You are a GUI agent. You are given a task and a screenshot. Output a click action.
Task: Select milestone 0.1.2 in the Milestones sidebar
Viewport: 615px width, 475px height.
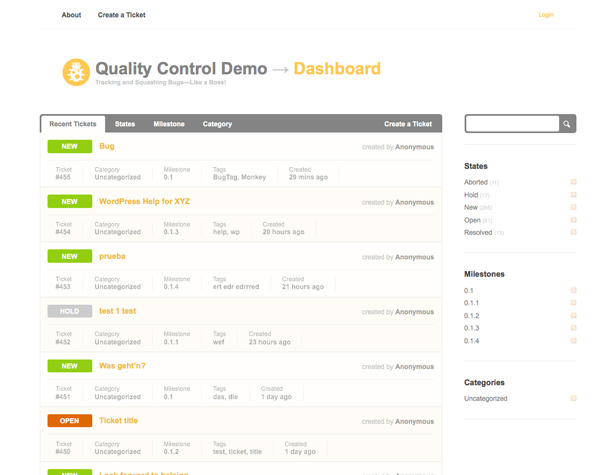(471, 316)
